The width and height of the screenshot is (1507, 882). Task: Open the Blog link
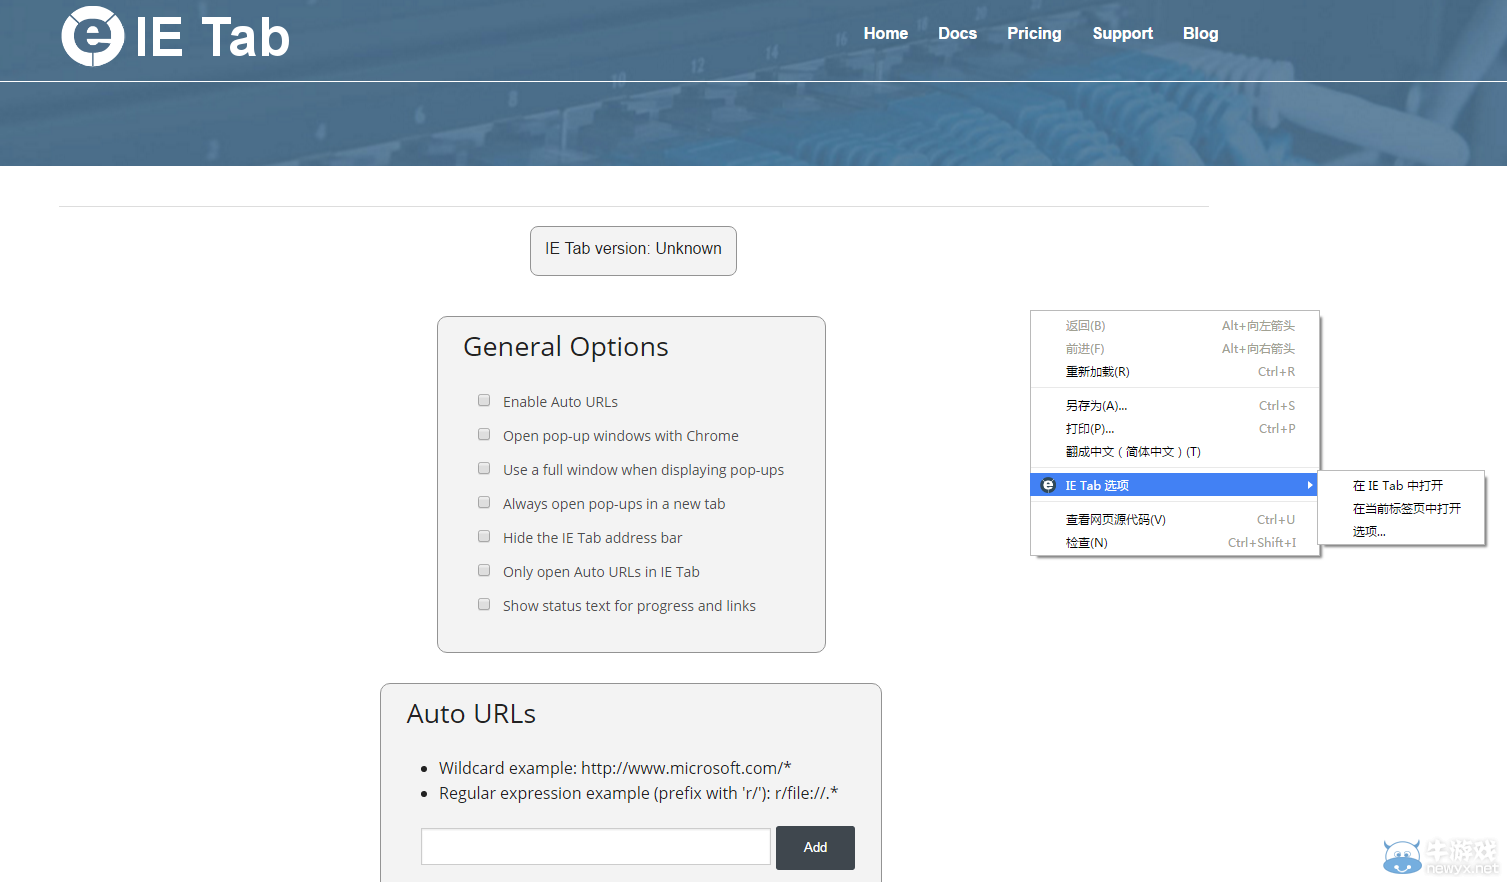pos(1200,33)
